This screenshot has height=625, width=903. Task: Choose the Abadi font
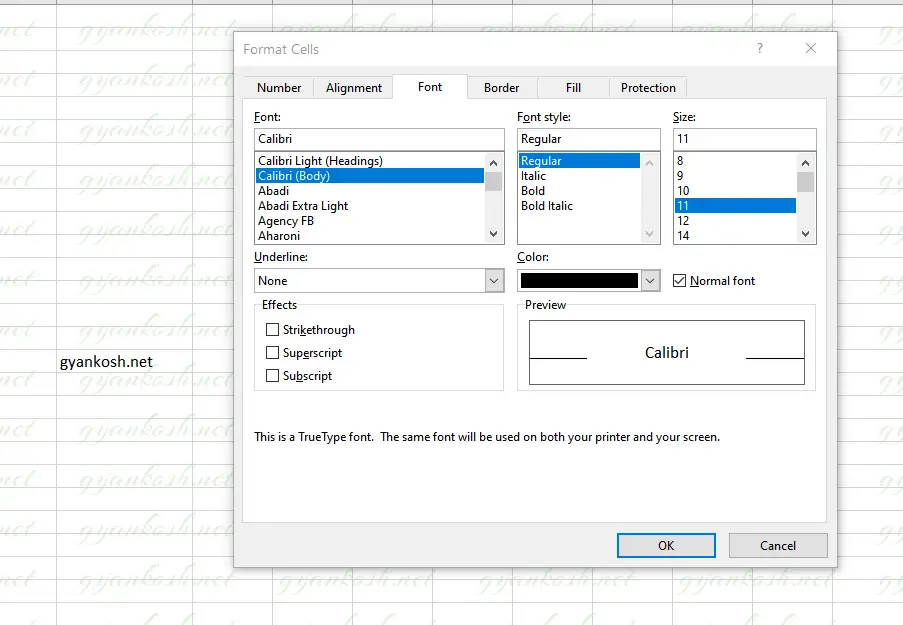point(370,191)
